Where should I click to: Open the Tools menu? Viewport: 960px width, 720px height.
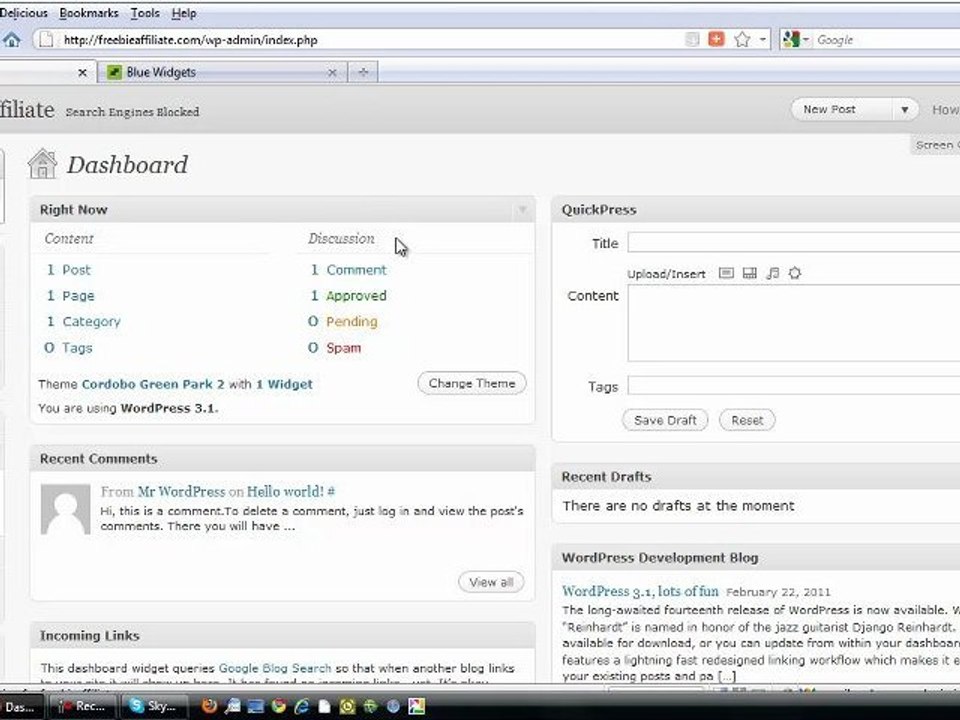click(145, 13)
